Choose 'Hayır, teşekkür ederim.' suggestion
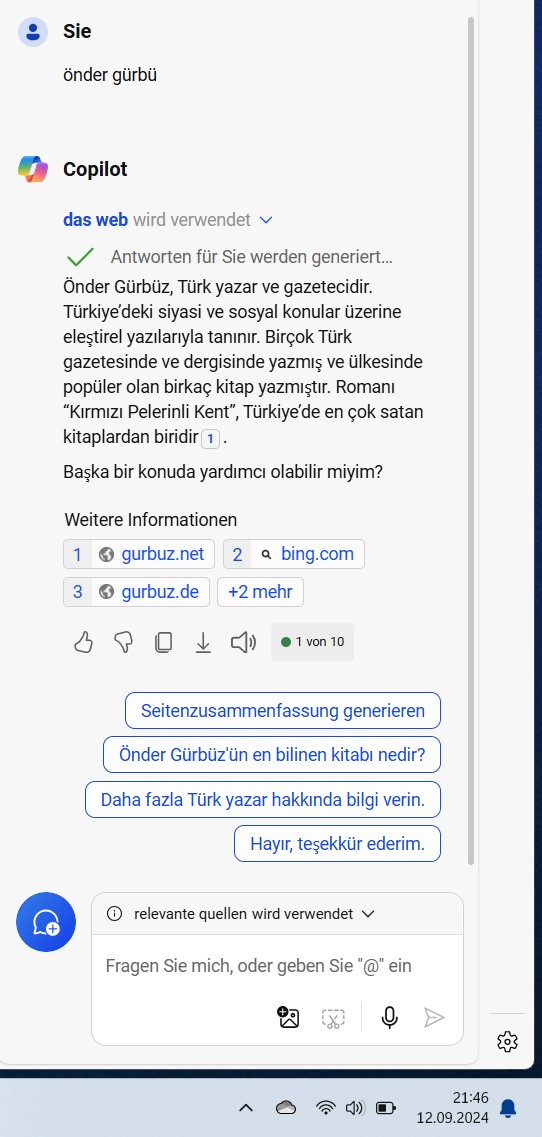 pos(337,843)
